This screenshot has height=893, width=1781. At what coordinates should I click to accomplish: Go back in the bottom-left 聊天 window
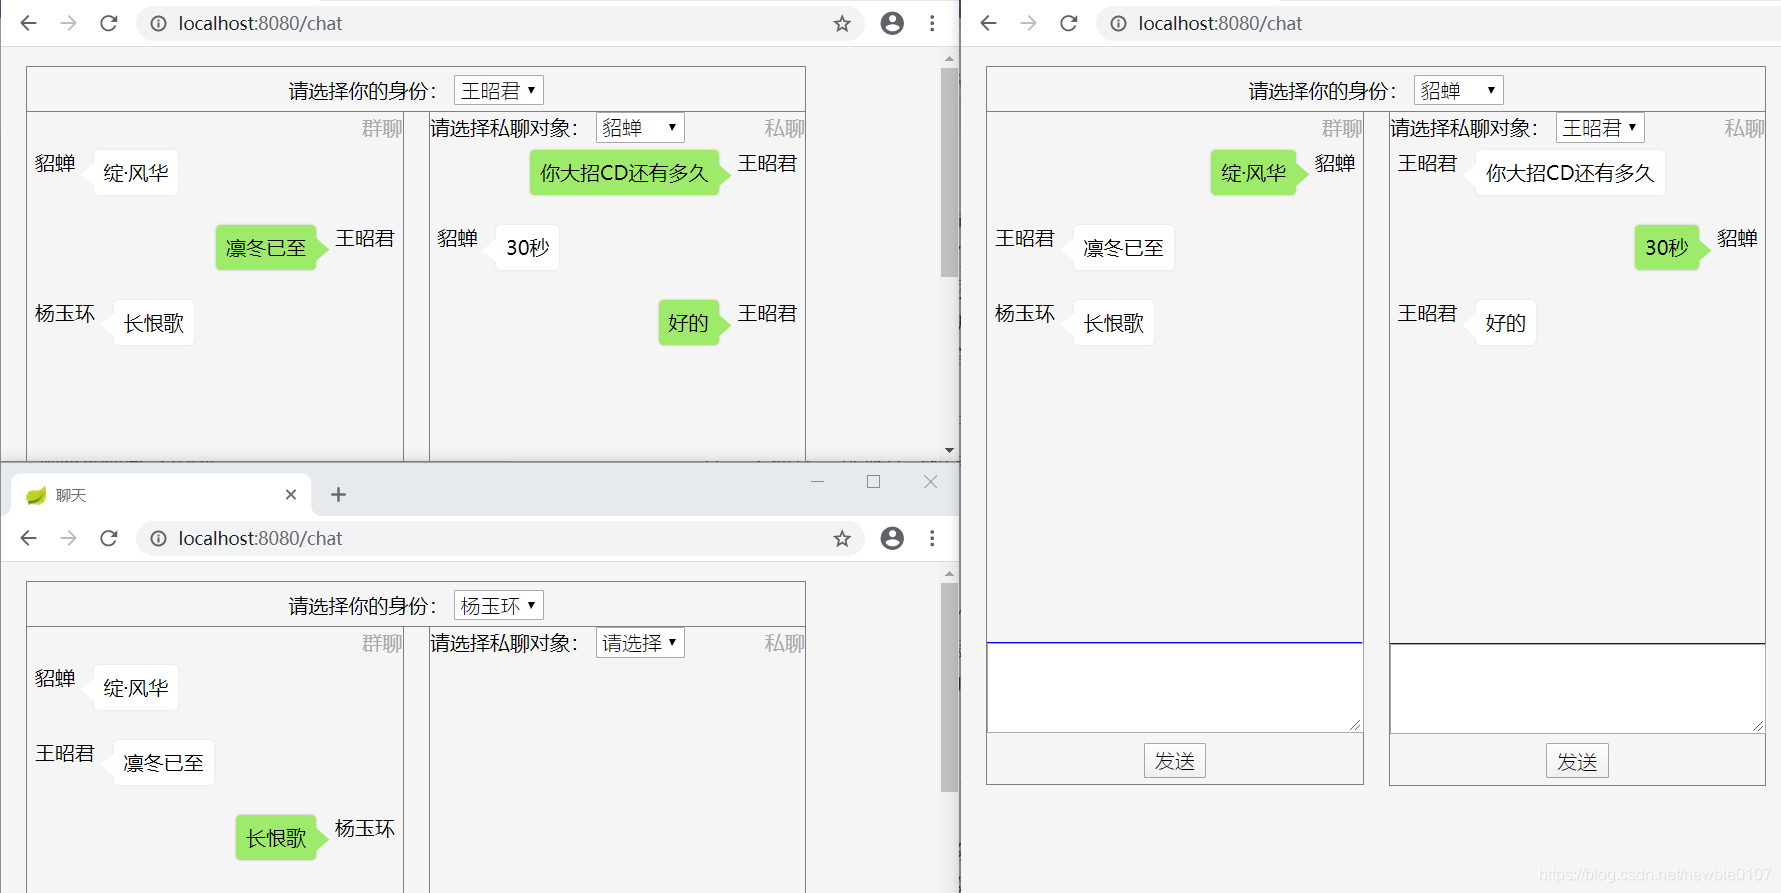(x=28, y=538)
